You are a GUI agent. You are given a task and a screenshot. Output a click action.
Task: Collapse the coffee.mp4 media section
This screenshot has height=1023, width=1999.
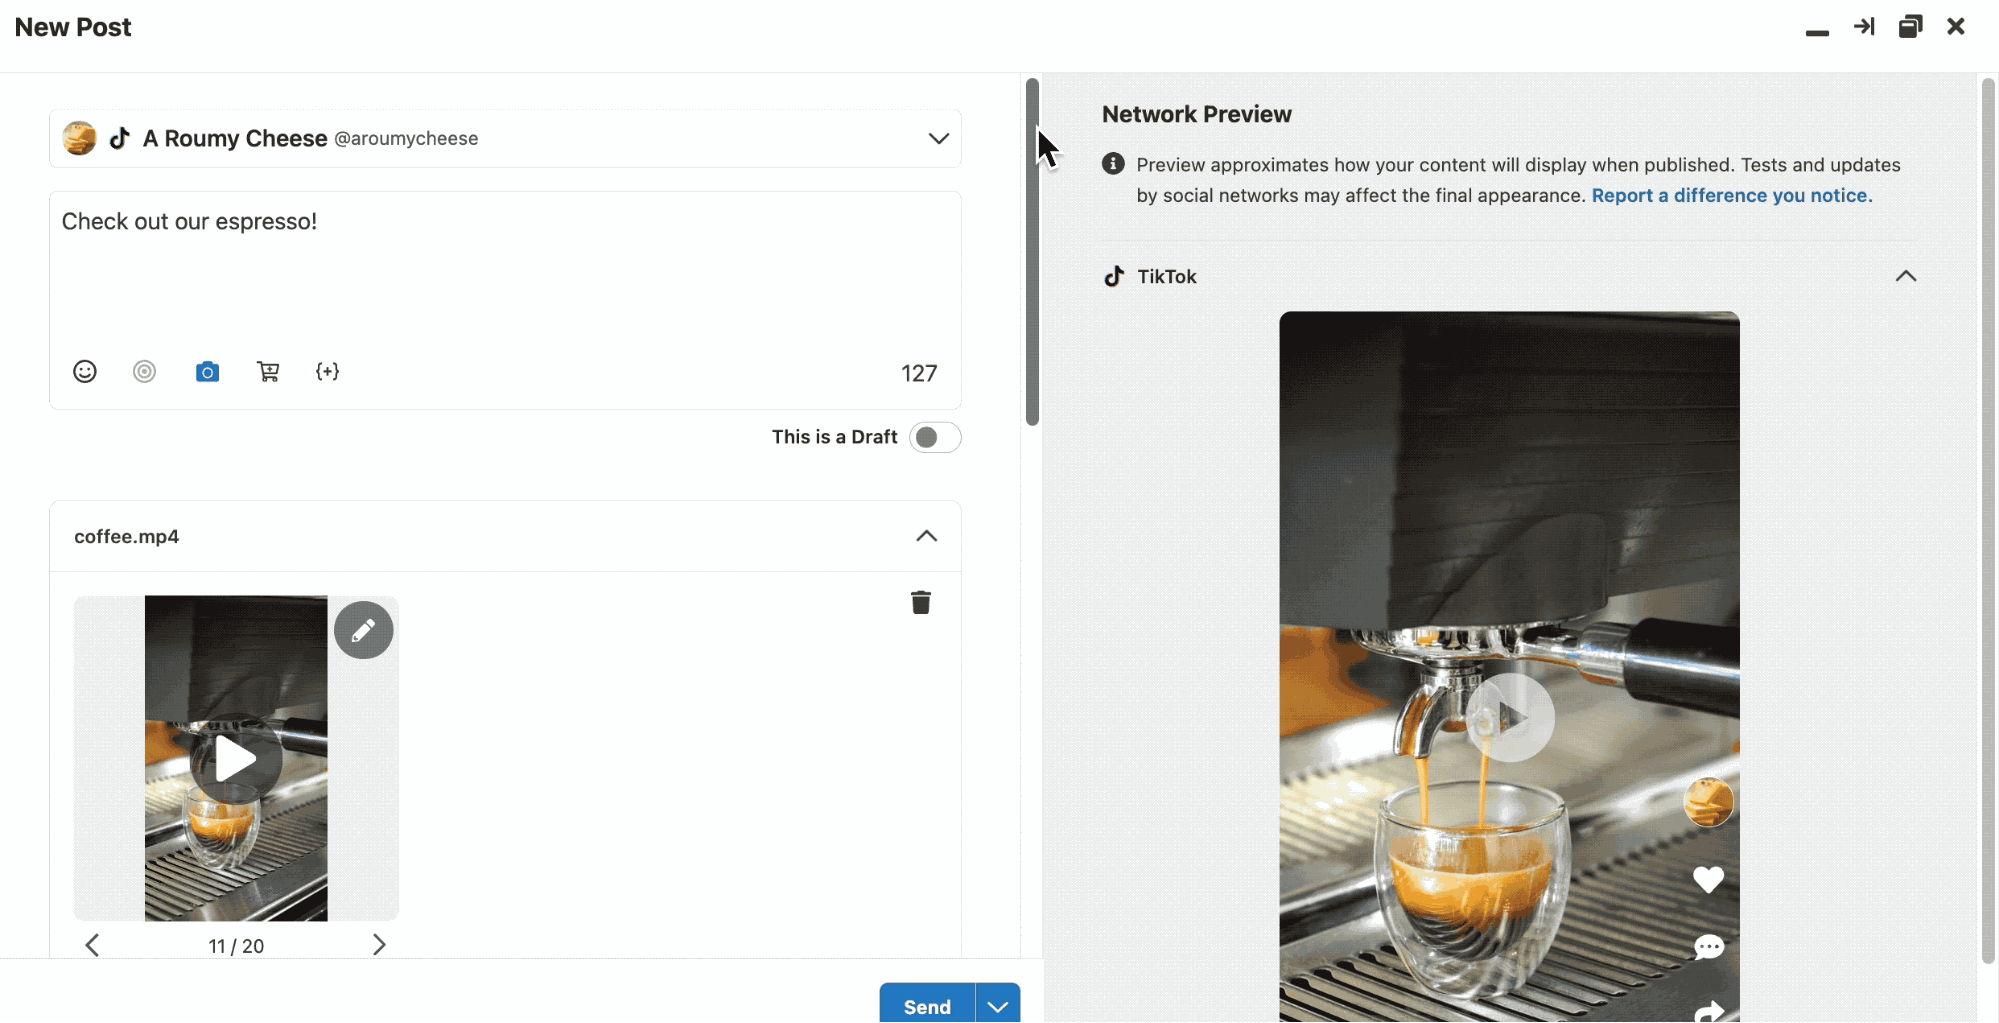point(927,536)
